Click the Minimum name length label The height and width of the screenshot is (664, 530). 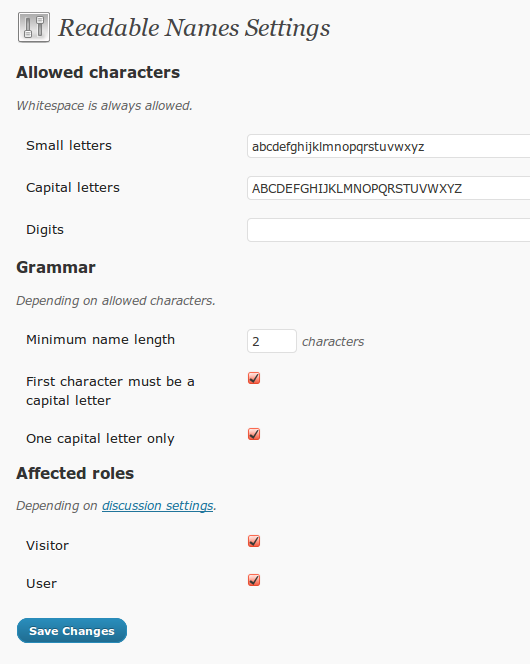coord(100,340)
